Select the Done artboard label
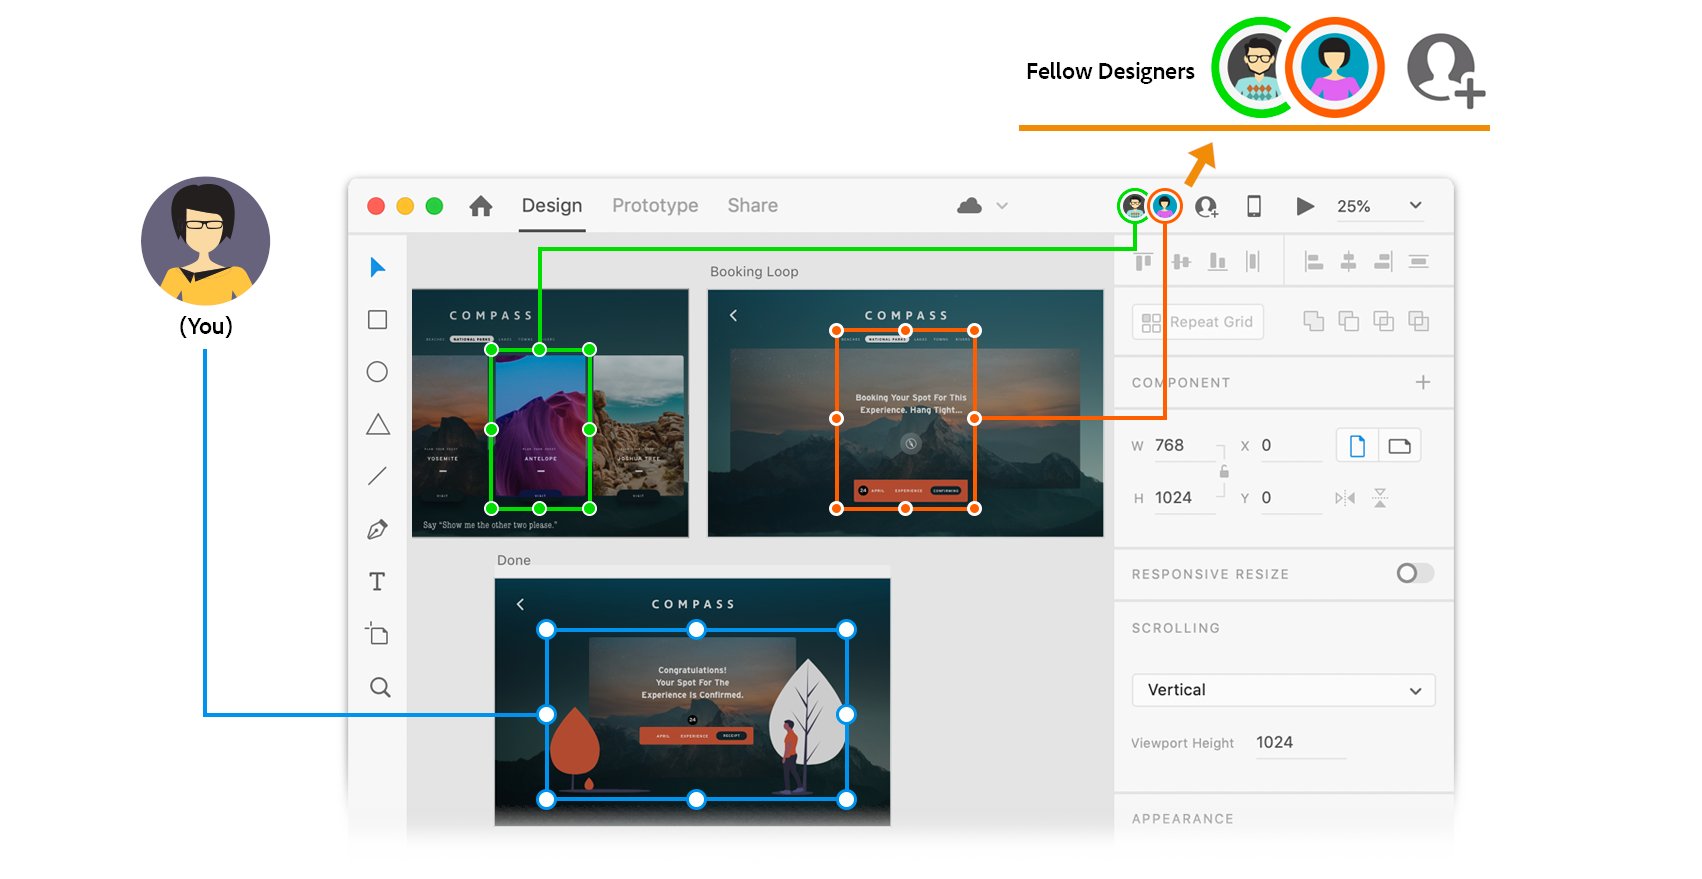 tap(514, 560)
